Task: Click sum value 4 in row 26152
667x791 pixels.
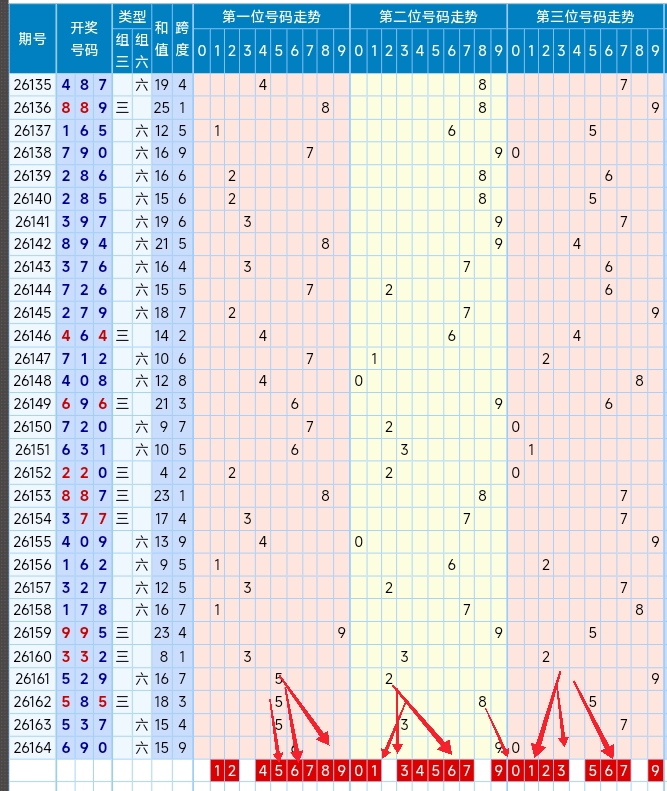Action: click(163, 473)
